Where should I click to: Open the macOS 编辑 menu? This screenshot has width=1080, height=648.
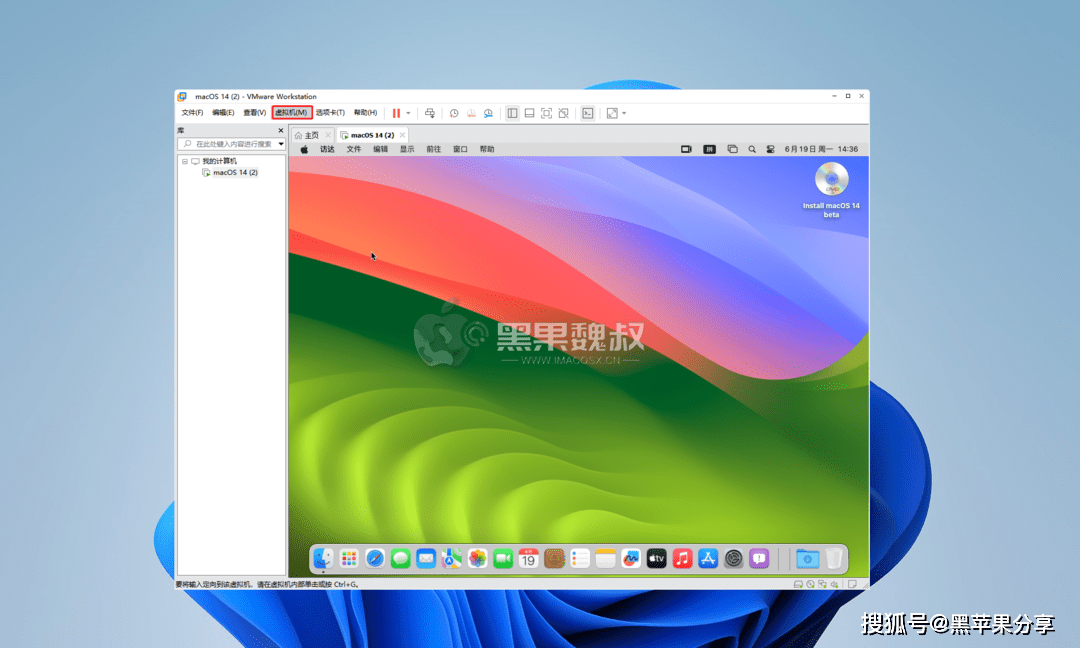[x=381, y=149]
